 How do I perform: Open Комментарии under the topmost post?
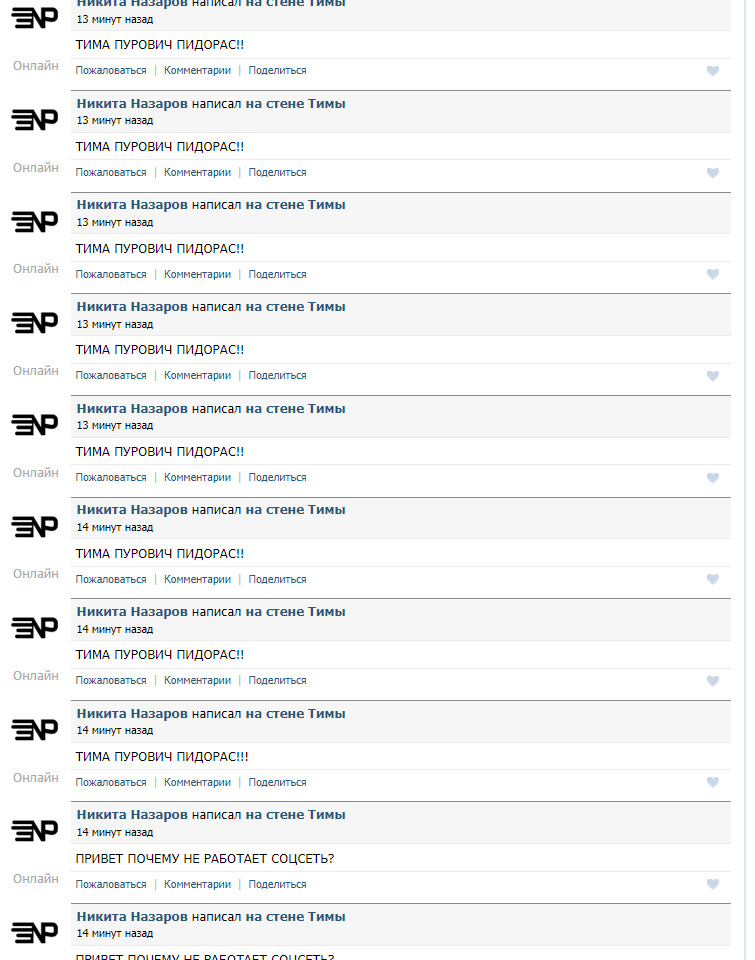[x=197, y=71]
